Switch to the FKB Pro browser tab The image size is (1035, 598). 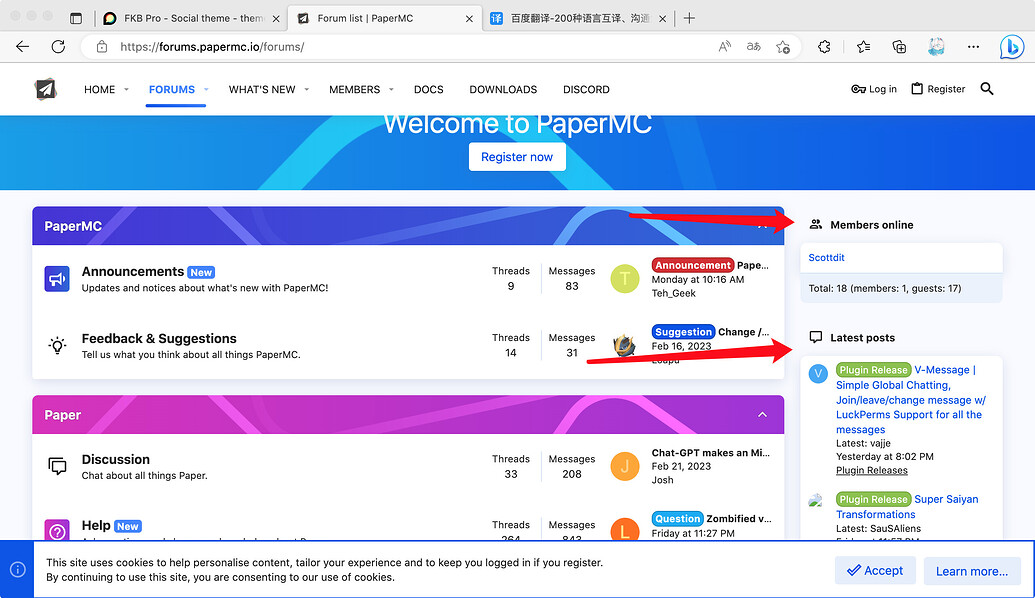(185, 18)
